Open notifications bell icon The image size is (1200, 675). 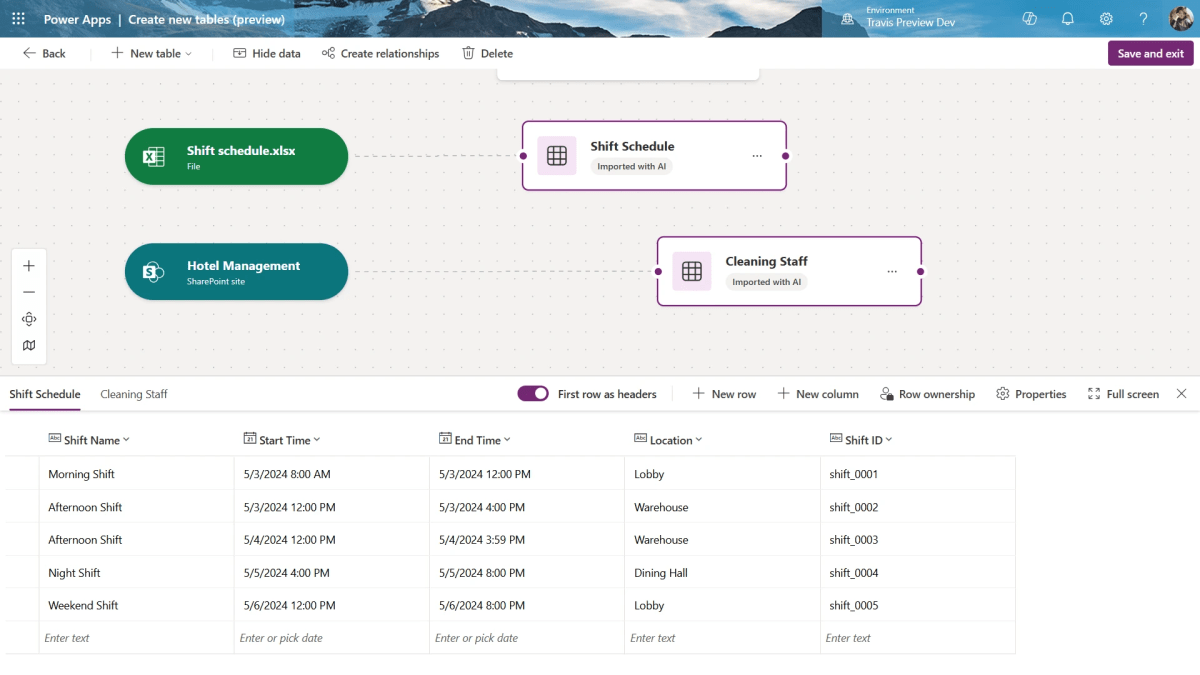1066,18
